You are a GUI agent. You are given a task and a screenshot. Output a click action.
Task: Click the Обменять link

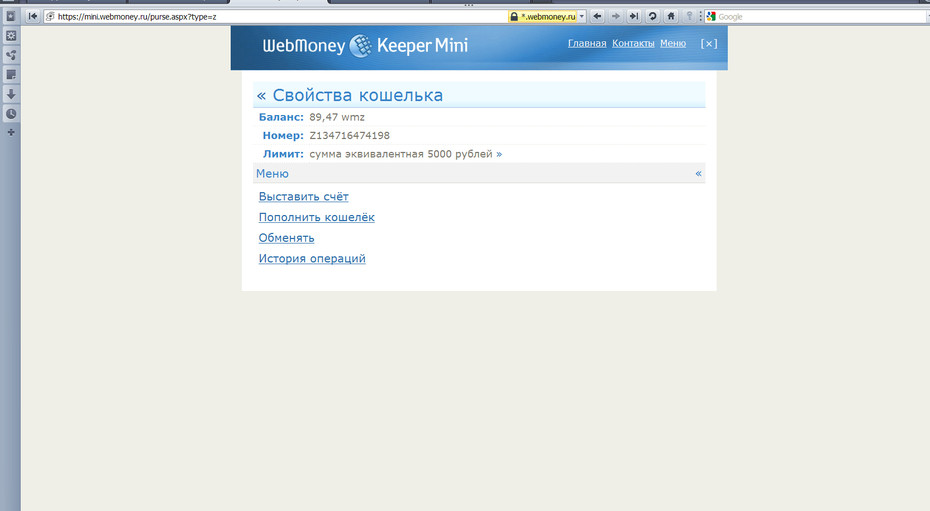pos(286,238)
